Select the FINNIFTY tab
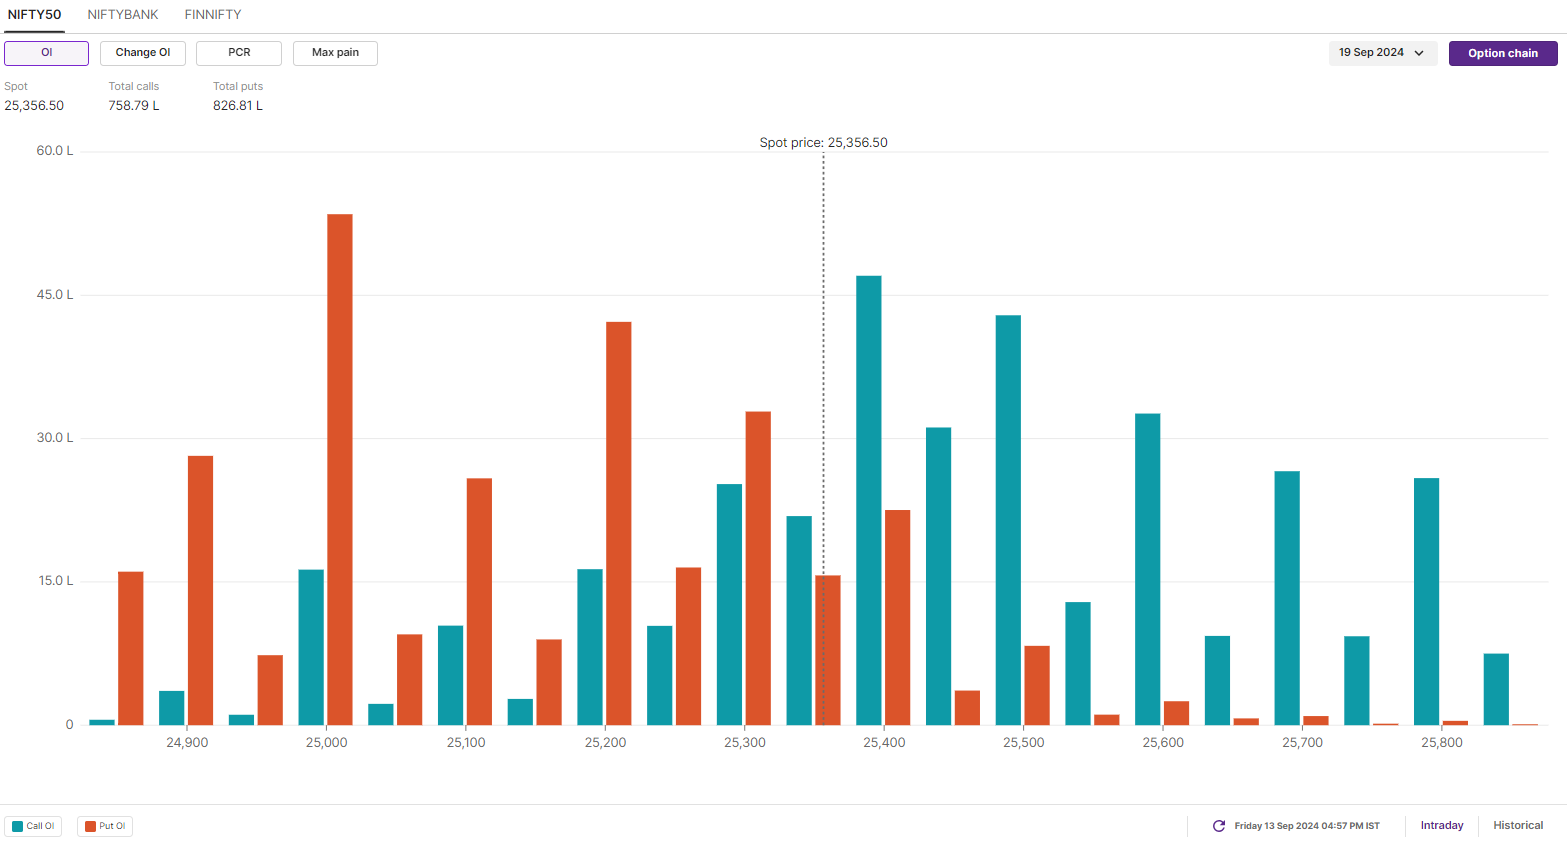Screen dimensions: 1567x844 (213, 15)
